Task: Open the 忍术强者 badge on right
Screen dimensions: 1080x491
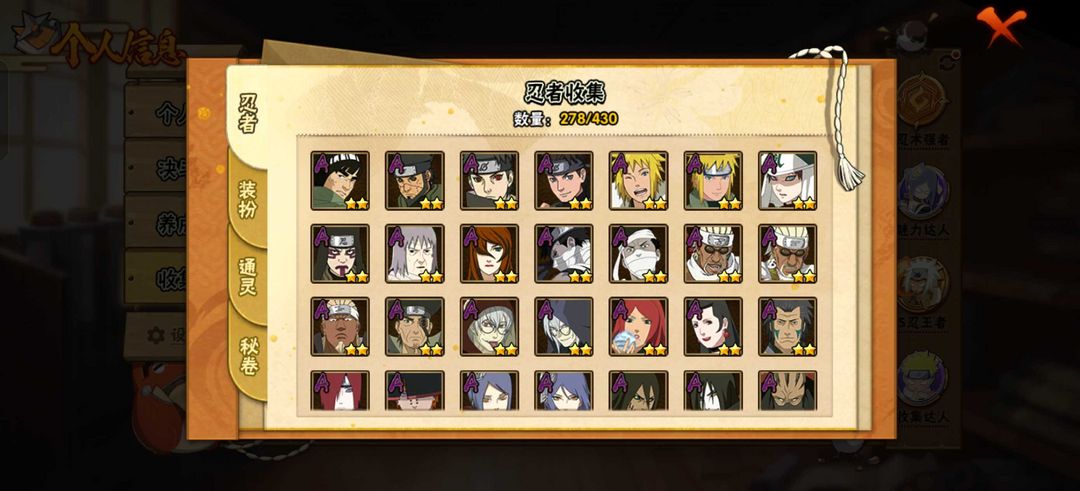Action: [x=923, y=110]
